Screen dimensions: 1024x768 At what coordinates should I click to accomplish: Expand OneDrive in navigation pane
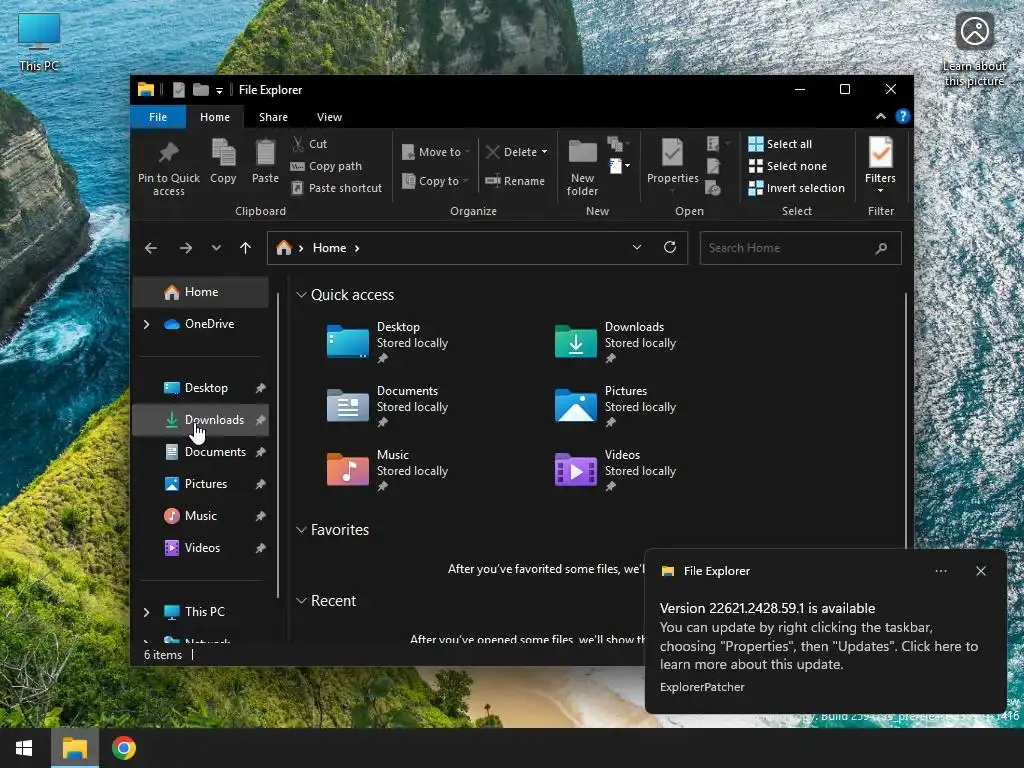click(x=146, y=324)
